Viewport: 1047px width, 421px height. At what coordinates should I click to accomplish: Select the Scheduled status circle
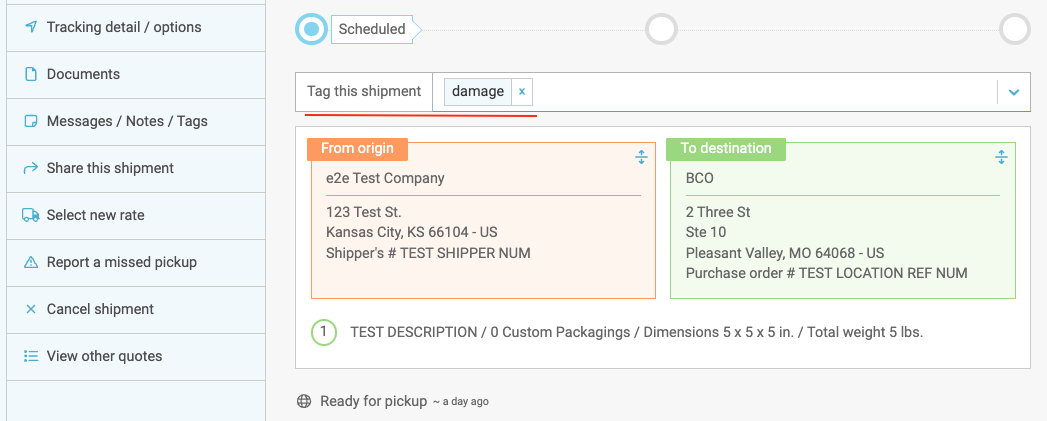pos(312,29)
